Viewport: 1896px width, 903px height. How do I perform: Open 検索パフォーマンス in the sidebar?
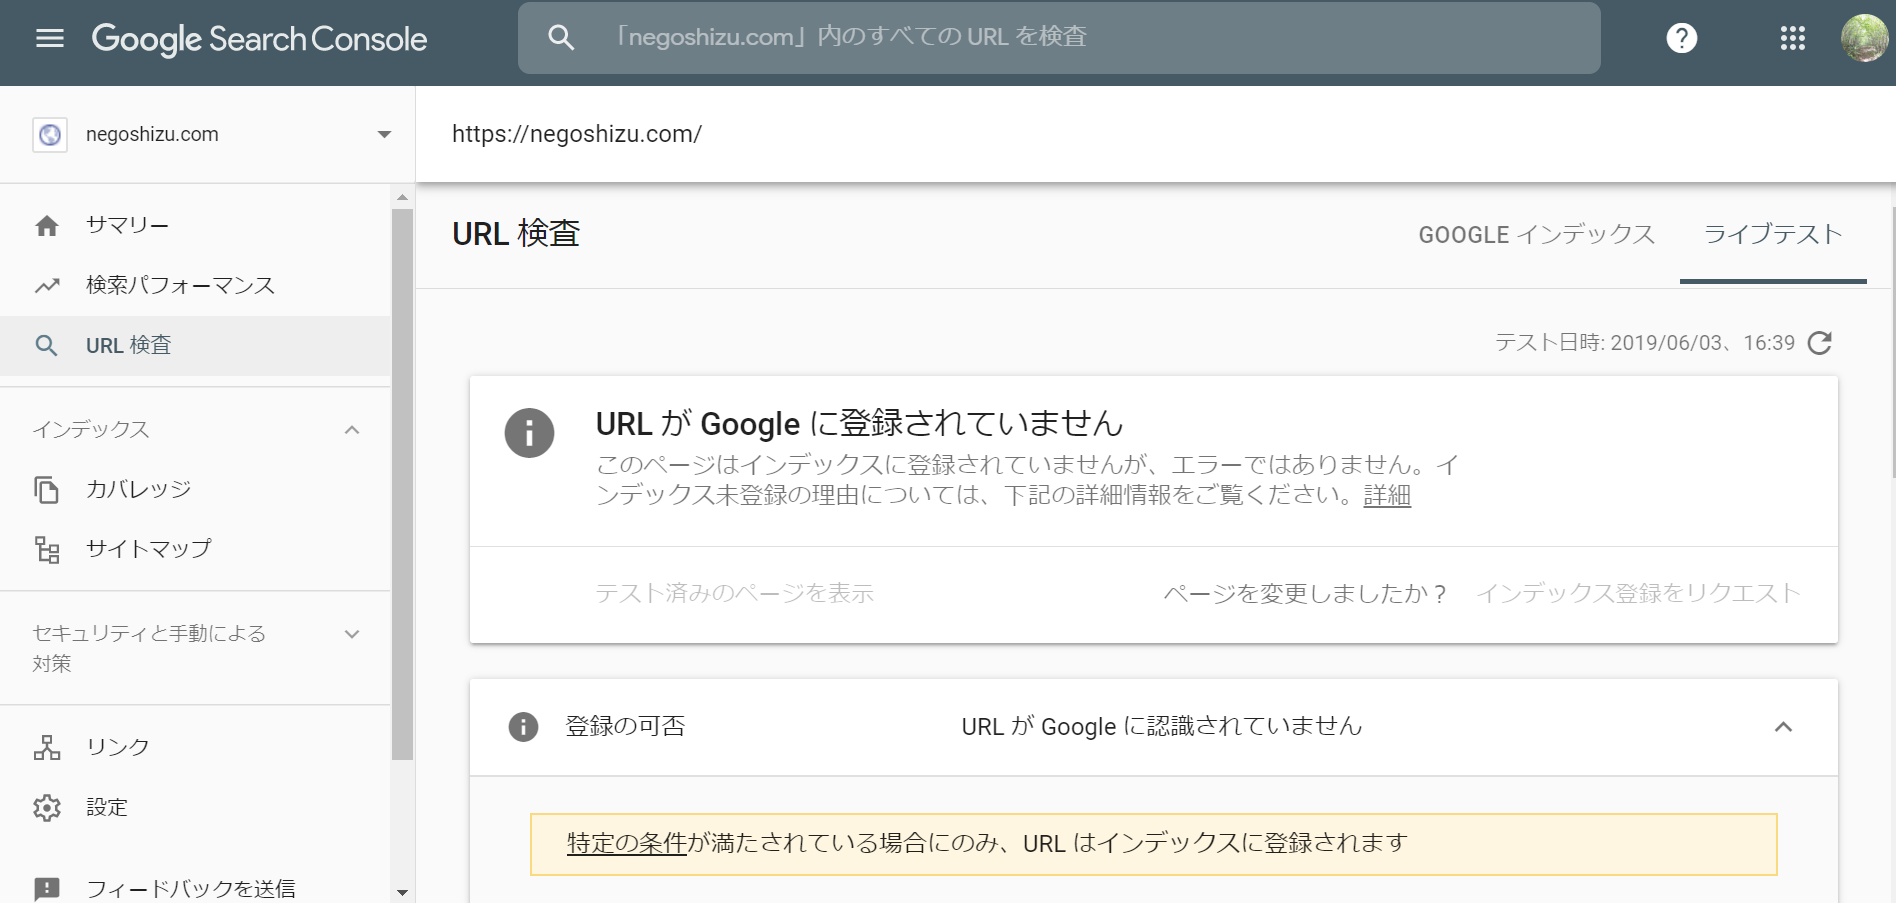(x=195, y=286)
